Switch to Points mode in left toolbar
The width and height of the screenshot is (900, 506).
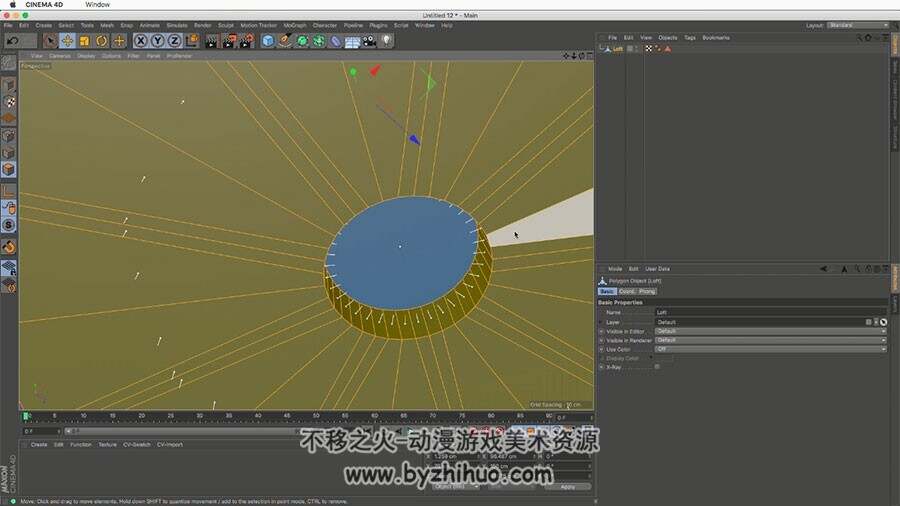[x=9, y=136]
